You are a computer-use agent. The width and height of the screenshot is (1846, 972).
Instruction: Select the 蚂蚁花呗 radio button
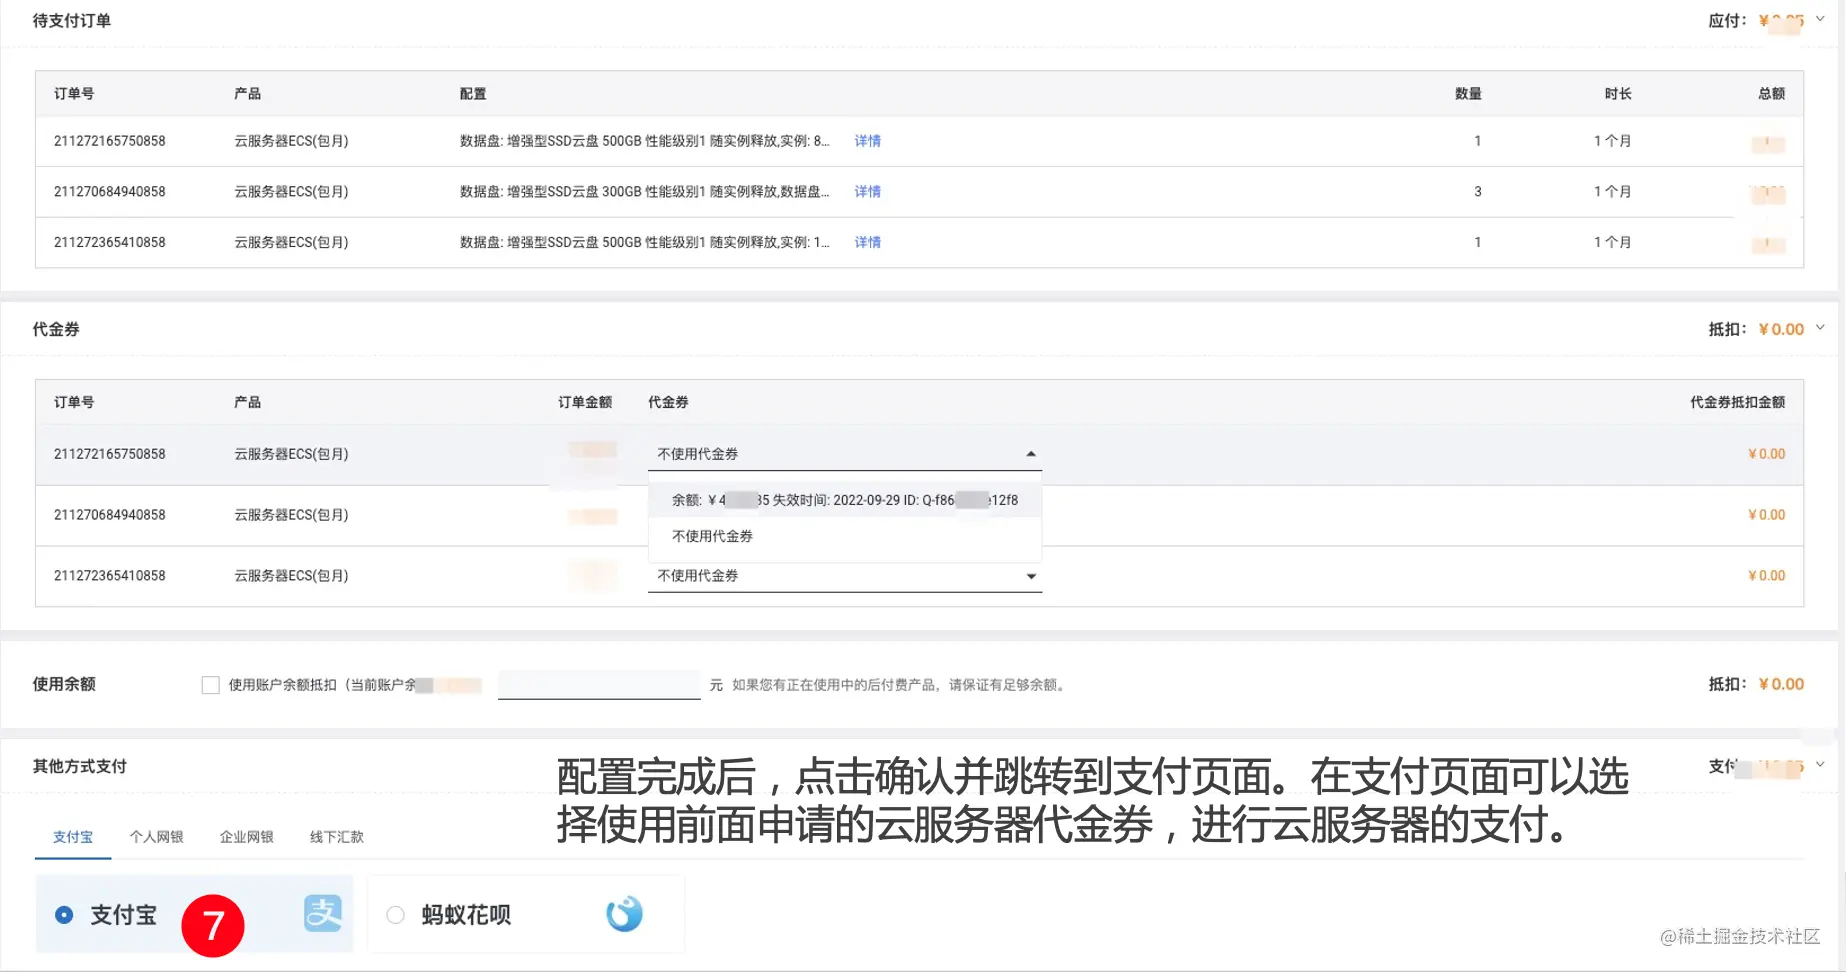(395, 914)
